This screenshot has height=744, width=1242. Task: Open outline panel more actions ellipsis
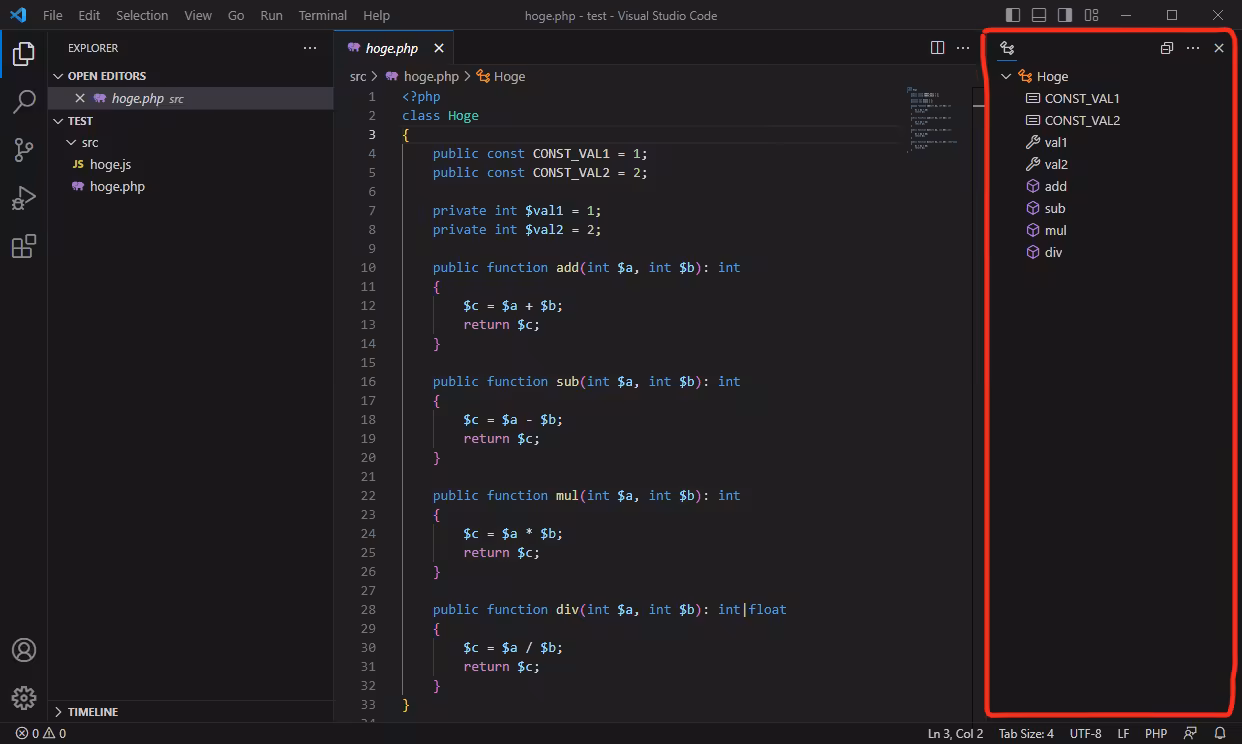(1192, 48)
